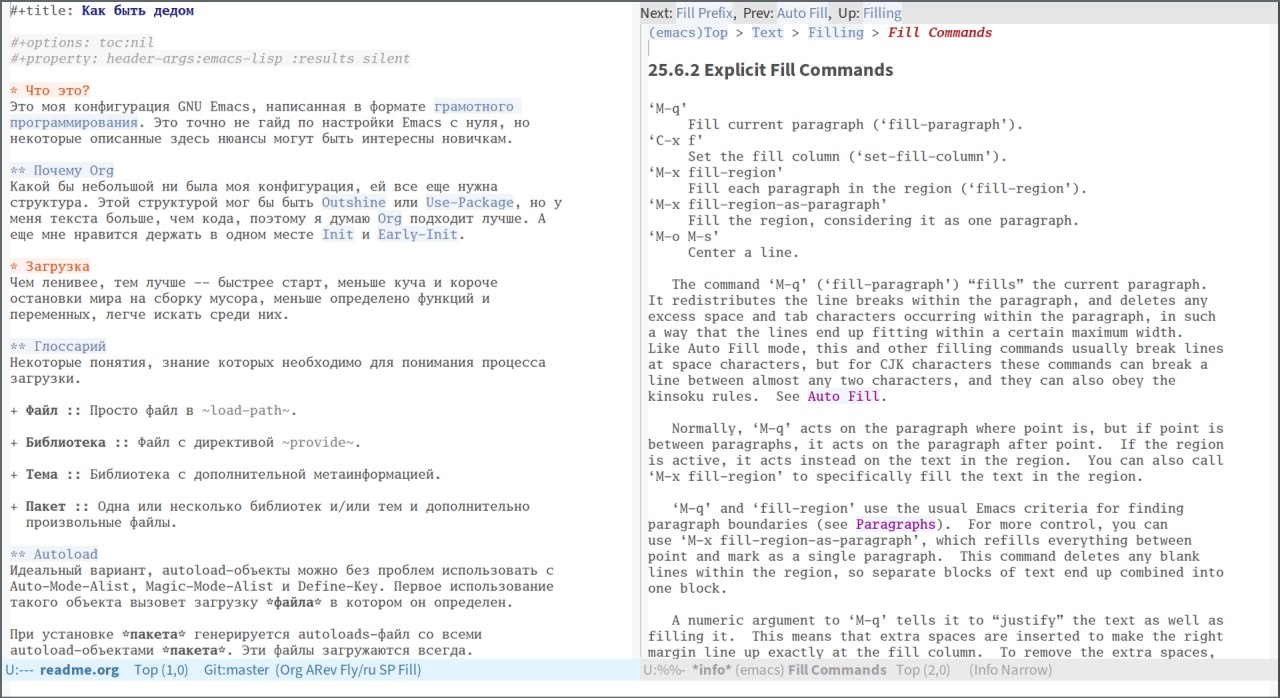Screen dimensions: 1280x698
Task: Follow the Fill Prefix next-node link
Action: coord(704,13)
